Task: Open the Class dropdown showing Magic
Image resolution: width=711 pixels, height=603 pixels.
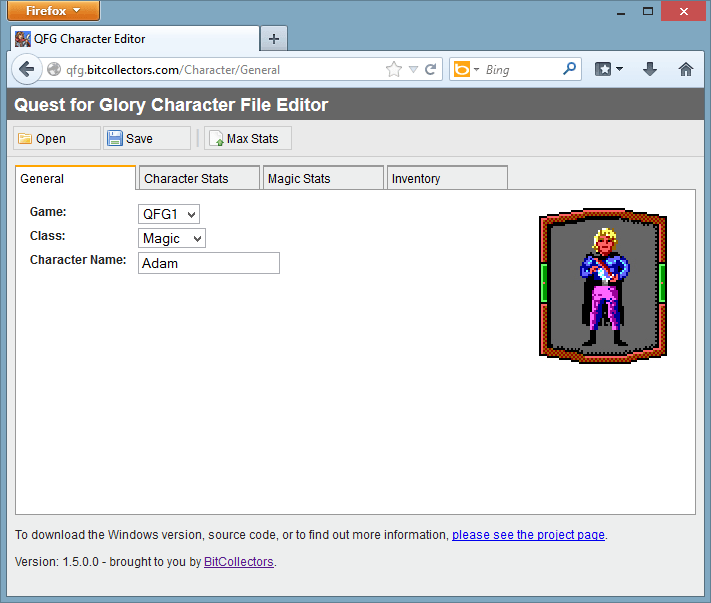Action: pos(172,238)
